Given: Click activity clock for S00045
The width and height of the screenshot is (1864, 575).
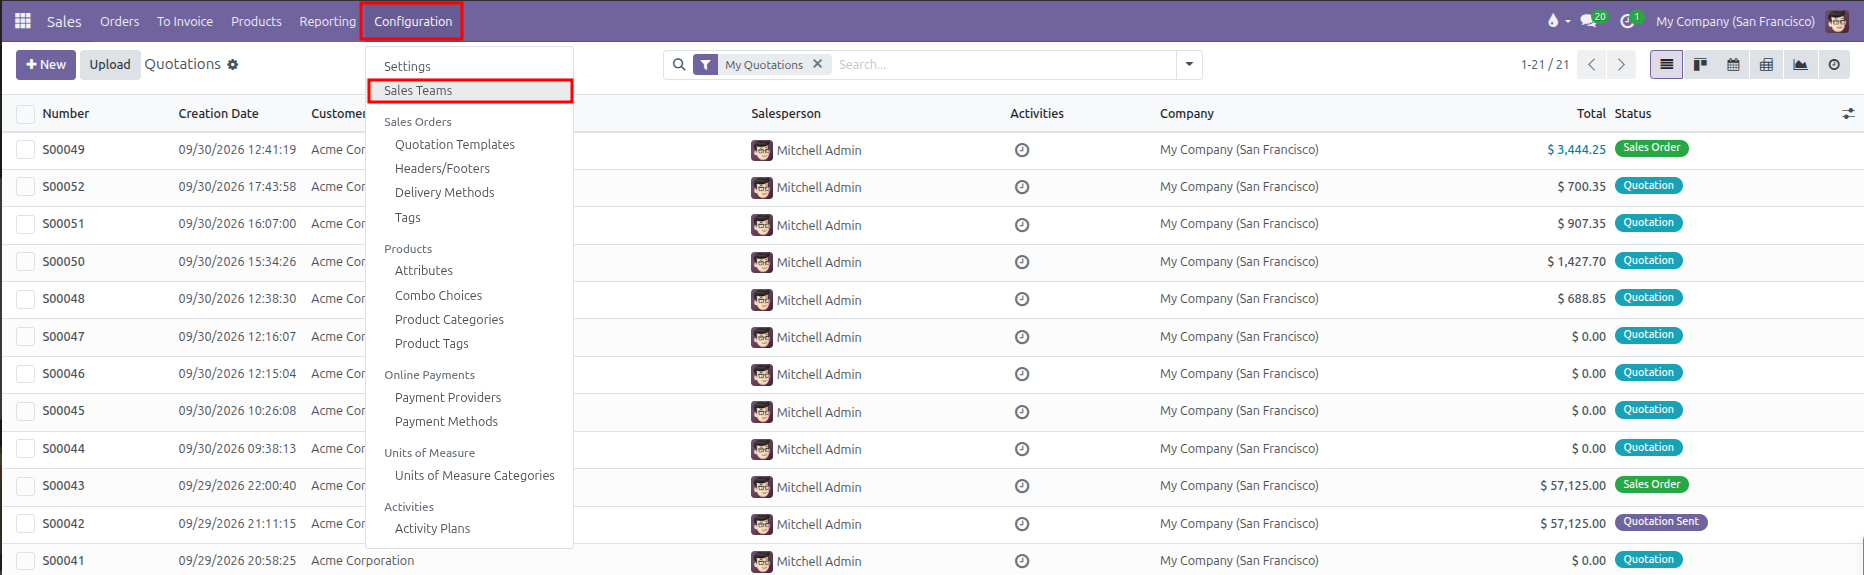Looking at the screenshot, I should [x=1022, y=412].
